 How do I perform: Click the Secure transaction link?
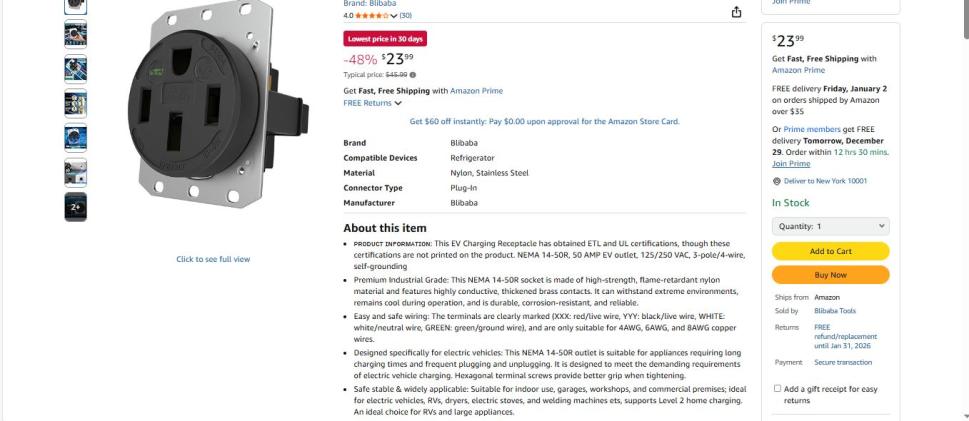point(843,362)
